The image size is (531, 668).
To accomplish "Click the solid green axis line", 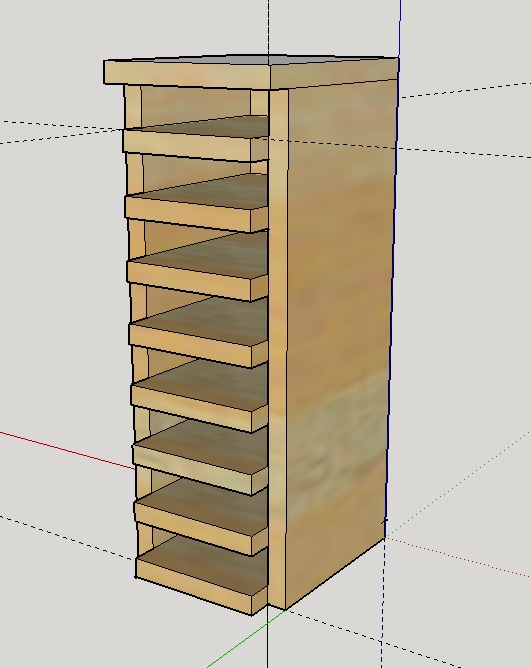I will pos(246,638).
